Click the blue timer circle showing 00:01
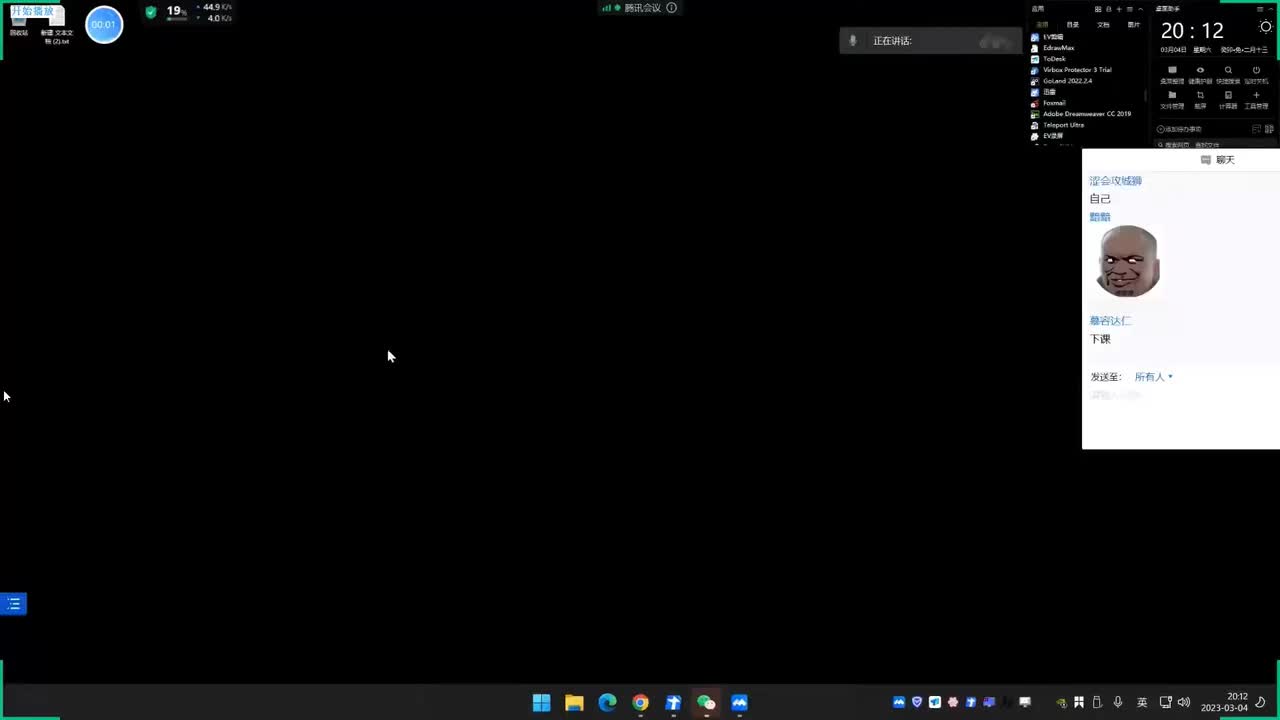The width and height of the screenshot is (1280, 720). point(104,25)
